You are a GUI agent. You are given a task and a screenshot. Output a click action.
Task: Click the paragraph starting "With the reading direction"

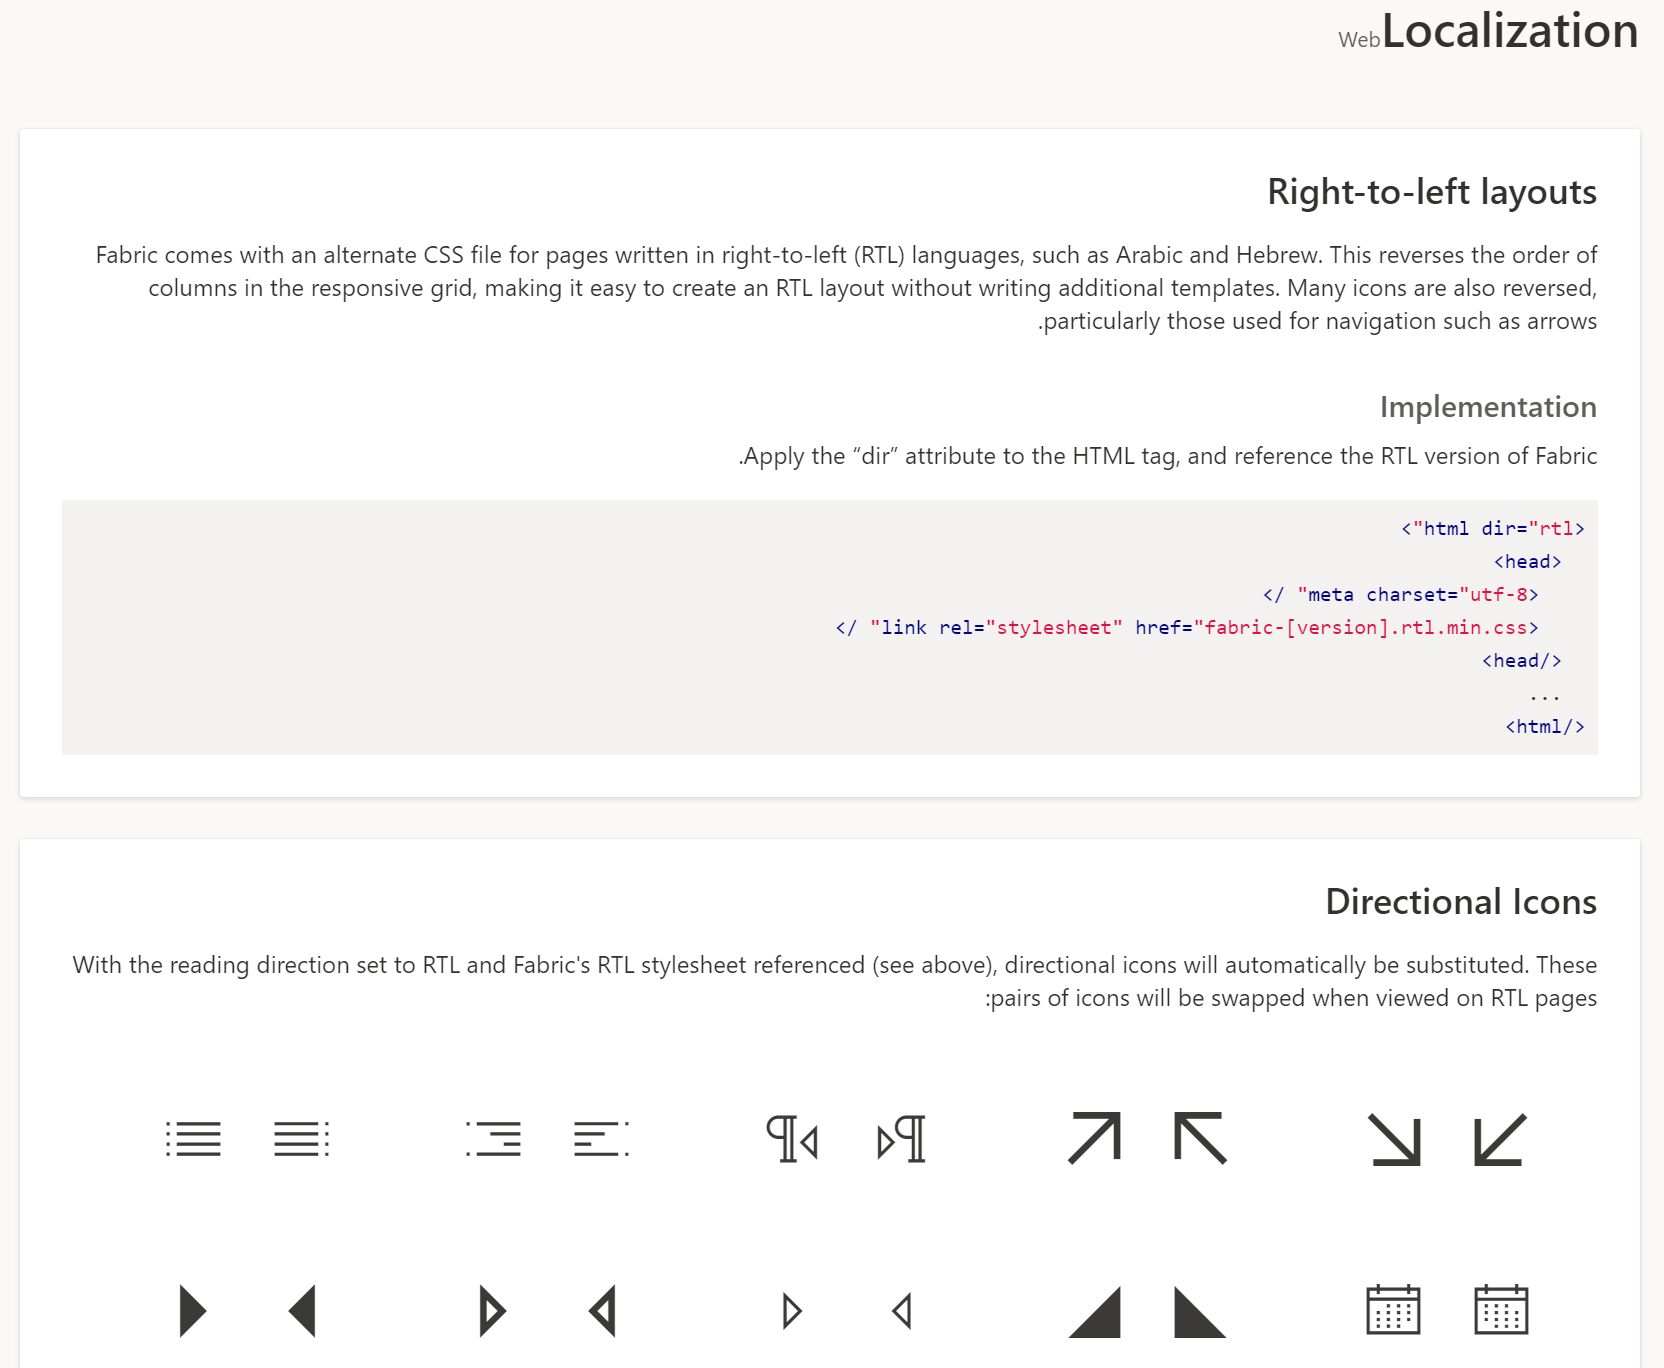(834, 981)
